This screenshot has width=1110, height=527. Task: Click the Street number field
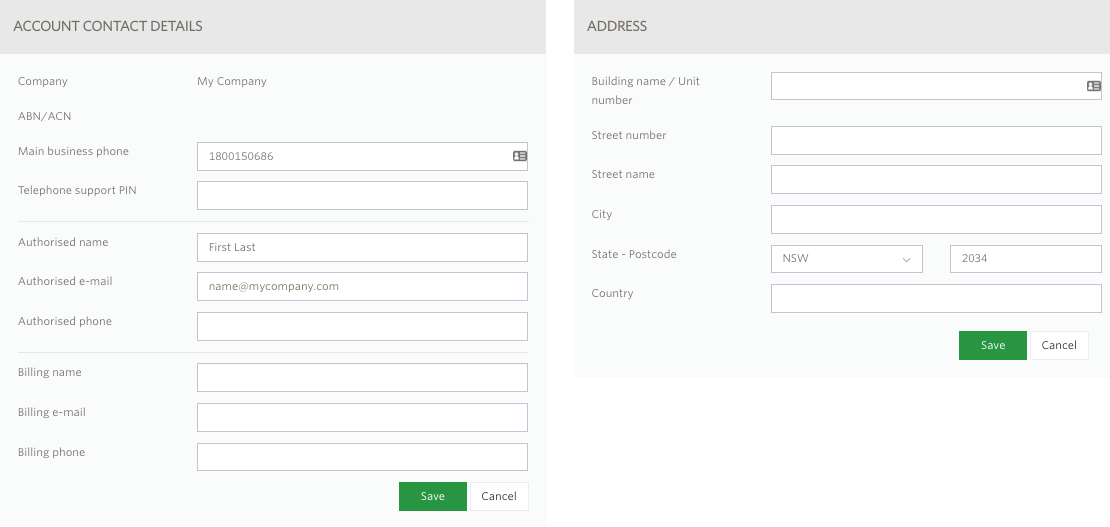pos(936,140)
